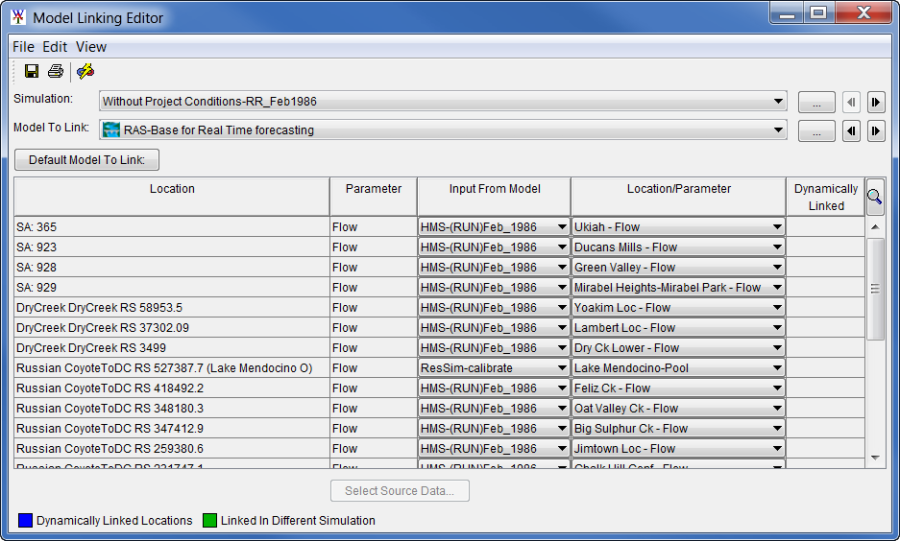Screen dimensions: 900x541
Task: Open Input From Model dropdown for SA: 365
Action: (494, 227)
